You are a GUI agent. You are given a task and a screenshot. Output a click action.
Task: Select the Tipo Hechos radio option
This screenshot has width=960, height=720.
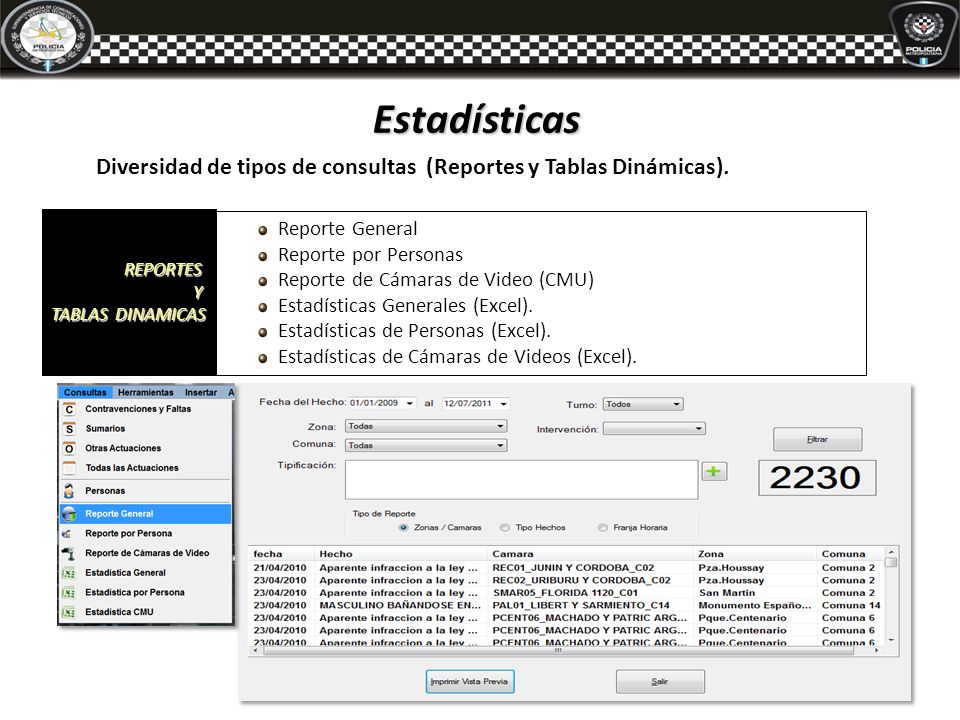(504, 528)
